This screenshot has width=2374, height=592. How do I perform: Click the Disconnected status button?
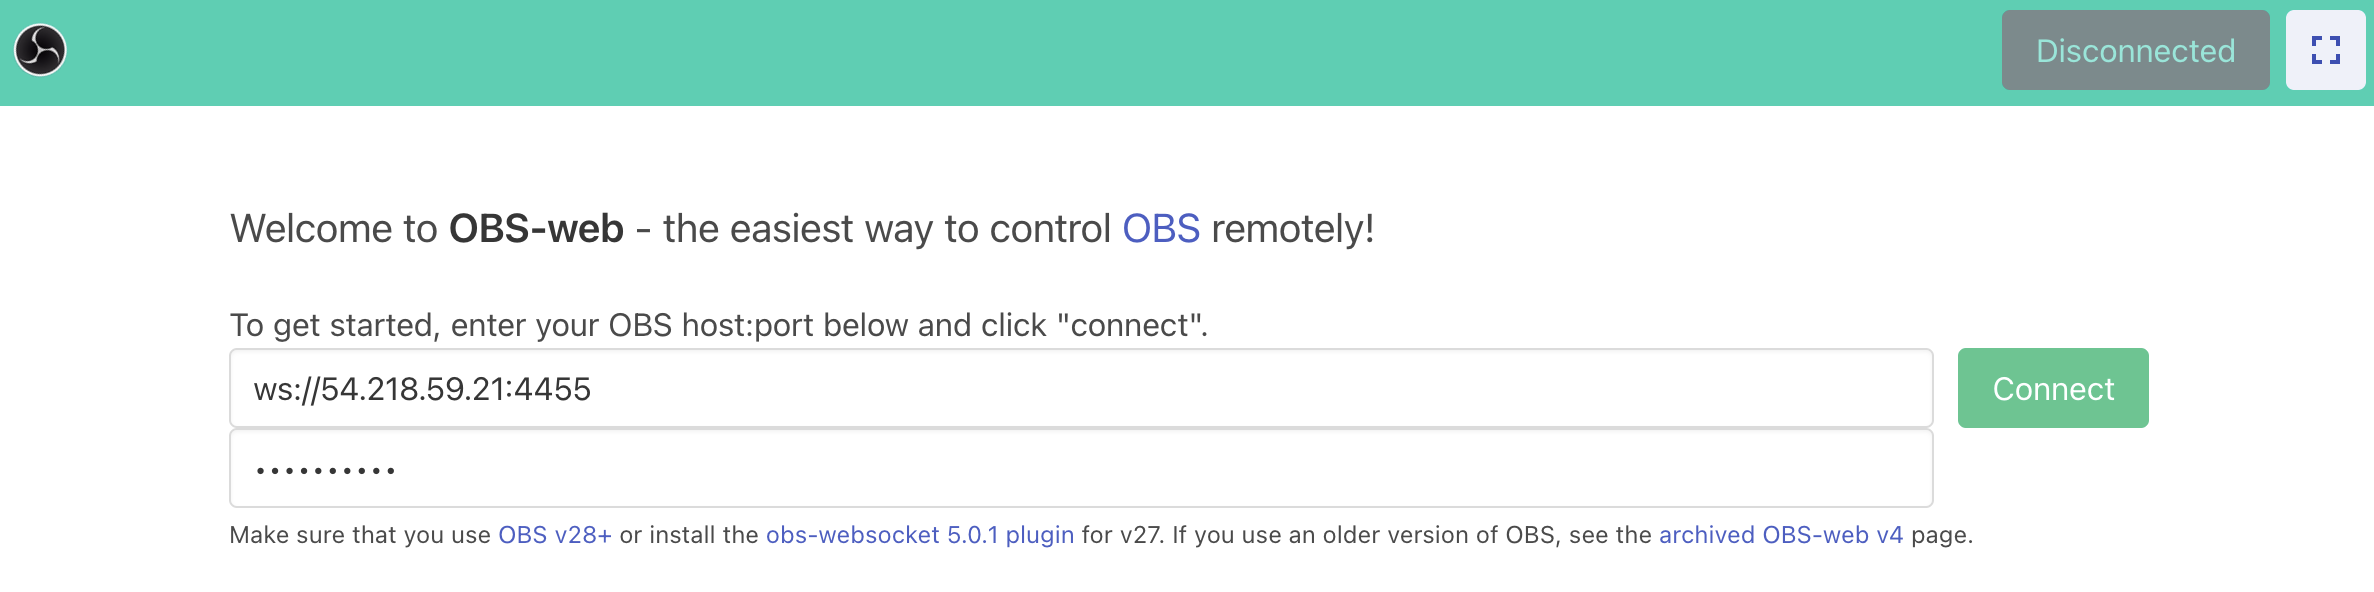(2135, 50)
